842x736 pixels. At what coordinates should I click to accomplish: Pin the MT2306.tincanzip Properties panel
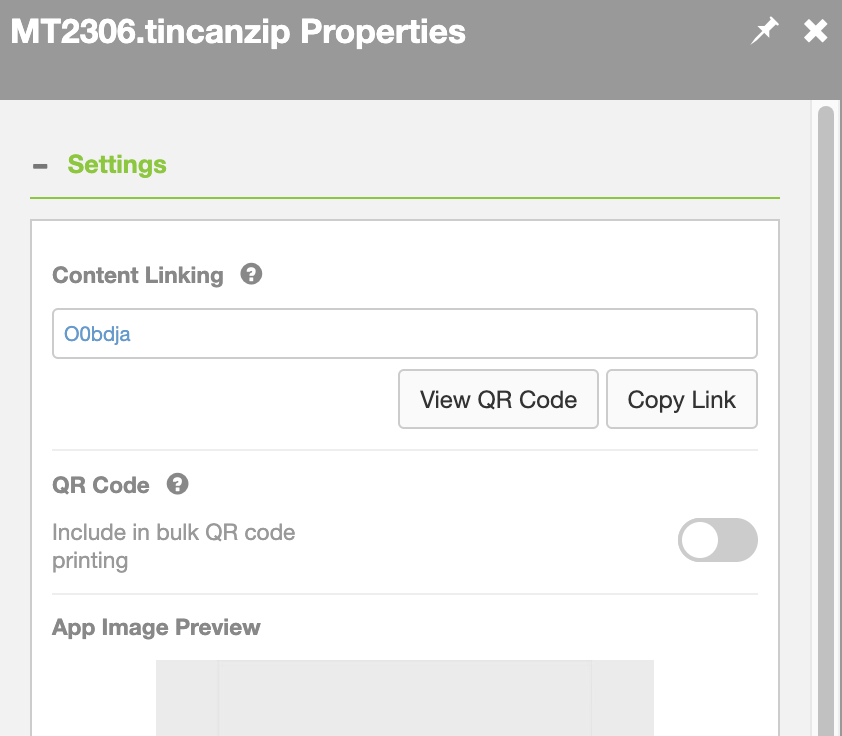764,31
